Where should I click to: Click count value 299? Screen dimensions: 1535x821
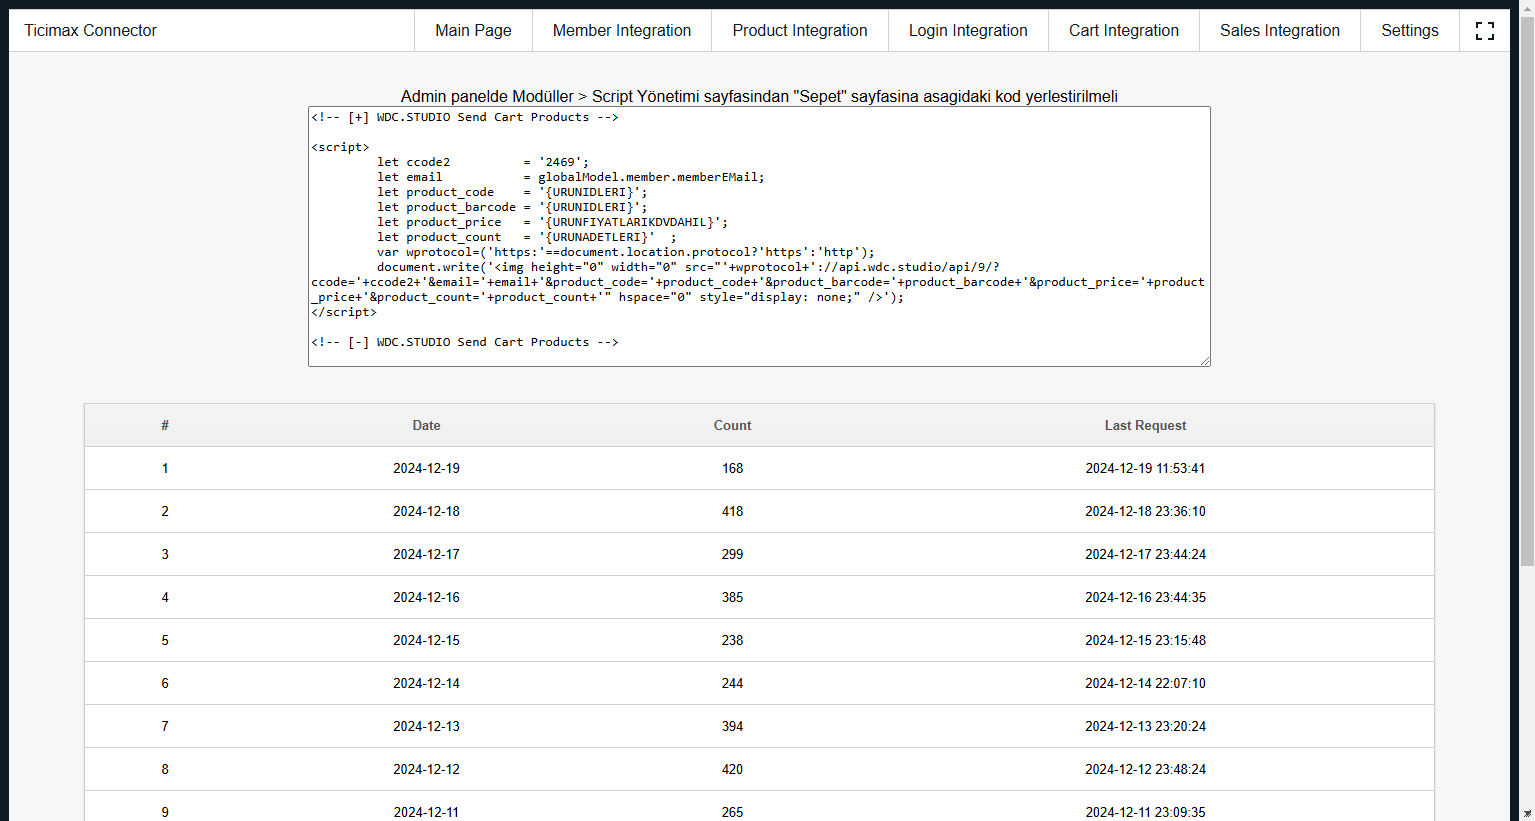tap(733, 554)
